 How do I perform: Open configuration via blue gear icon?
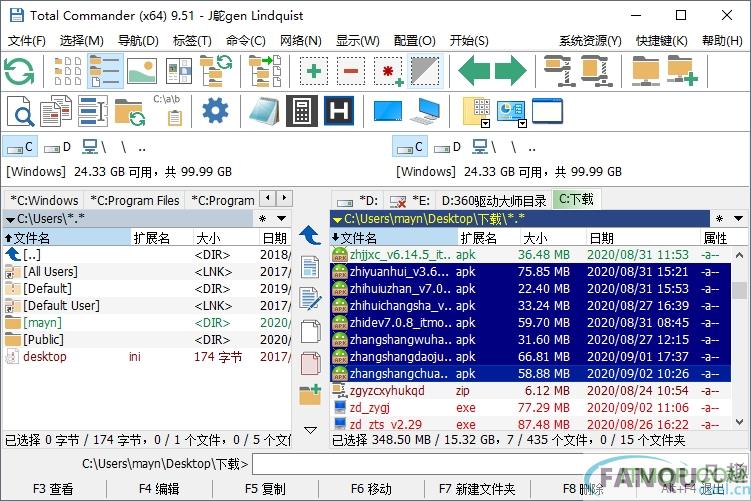[x=216, y=111]
